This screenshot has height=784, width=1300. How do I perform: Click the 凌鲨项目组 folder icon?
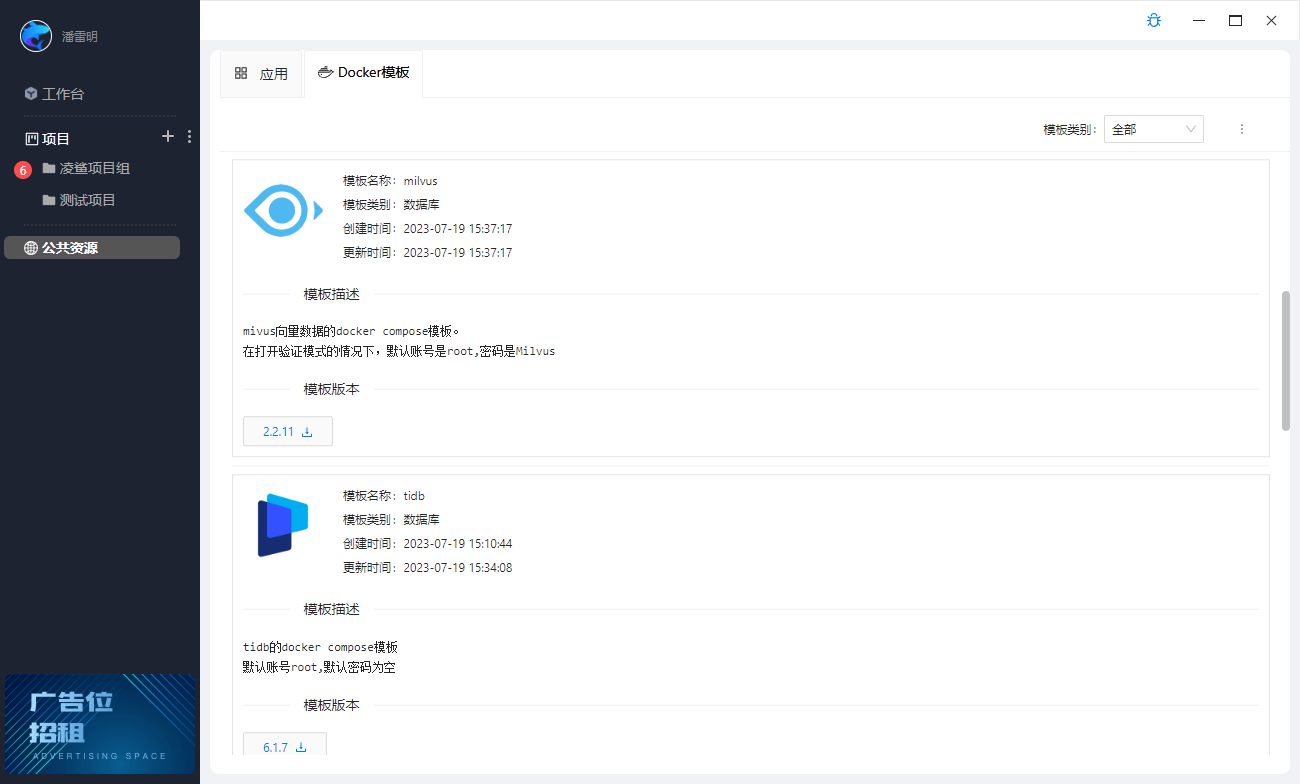49,168
